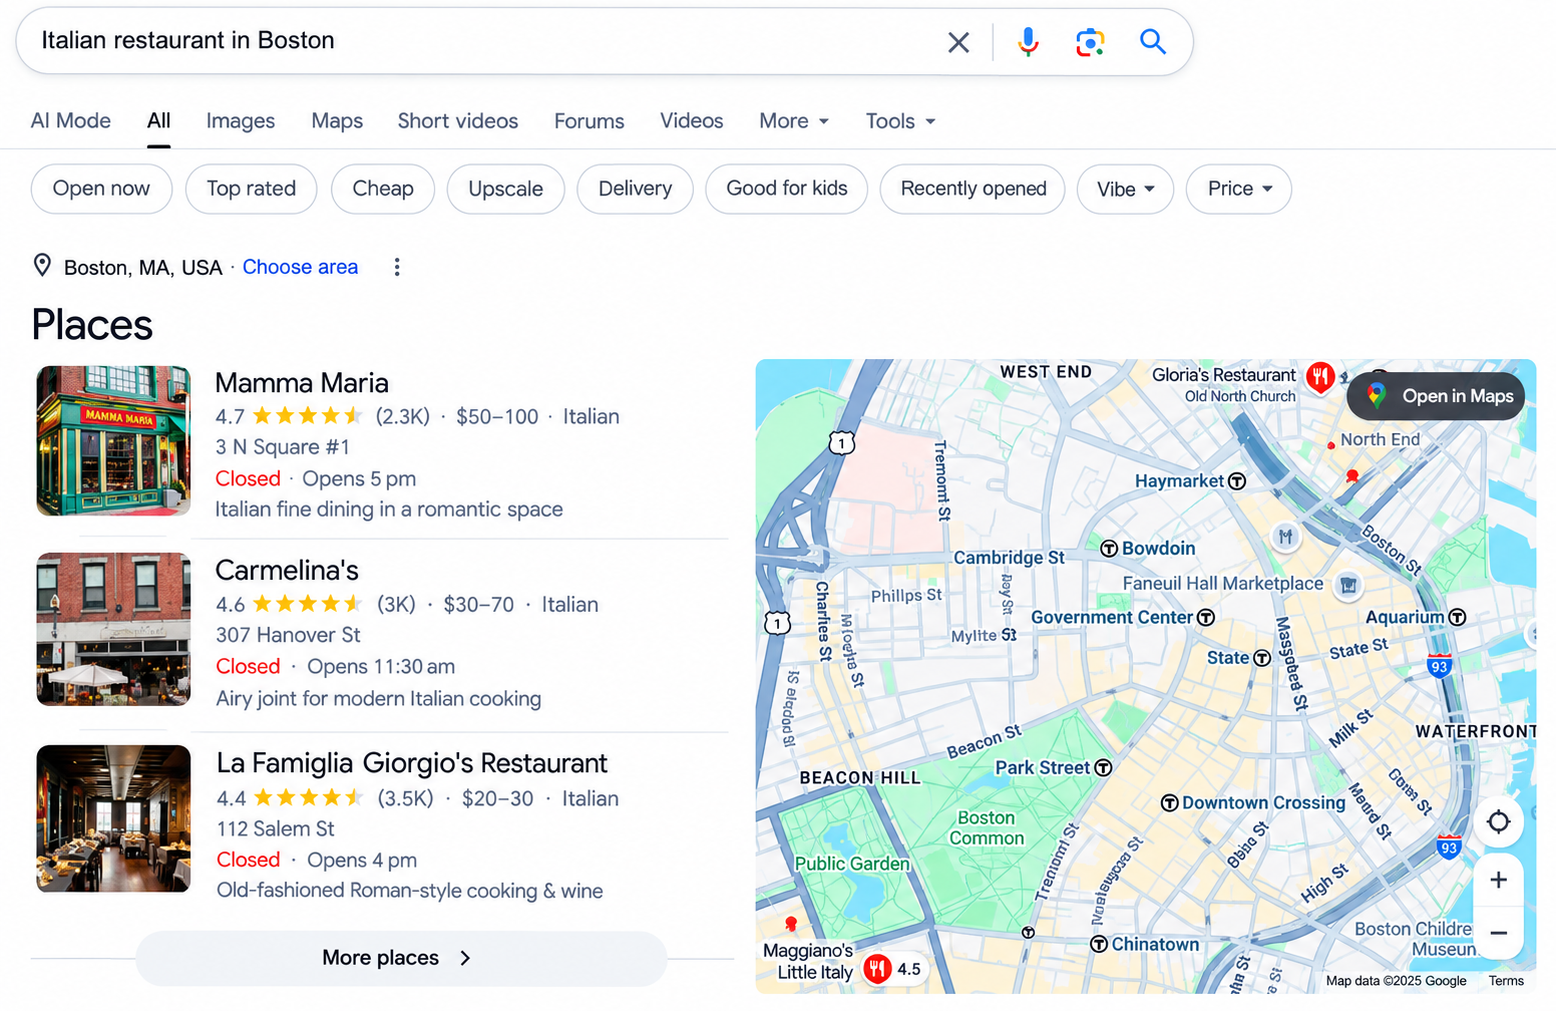Switch to the Images tab
1556x1011 pixels.
(240, 121)
